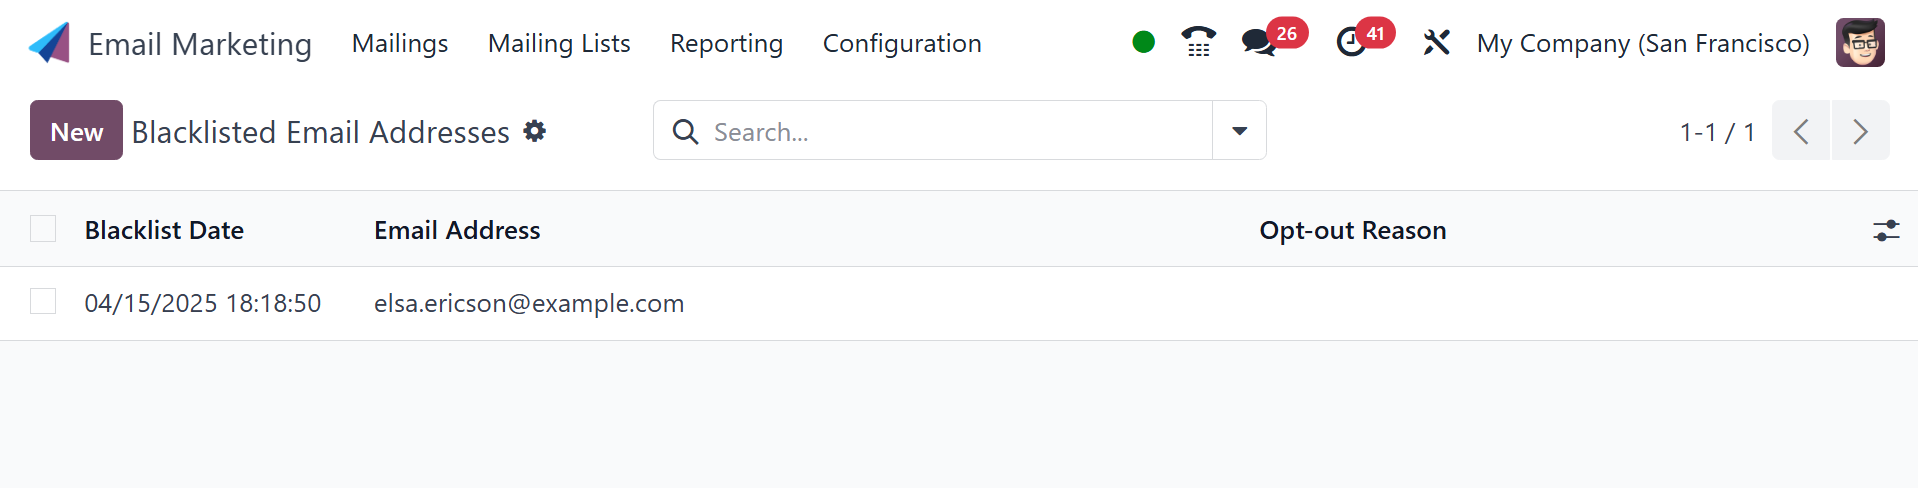The width and height of the screenshot is (1918, 488).
Task: Click the user avatar in top bar
Action: click(1860, 43)
